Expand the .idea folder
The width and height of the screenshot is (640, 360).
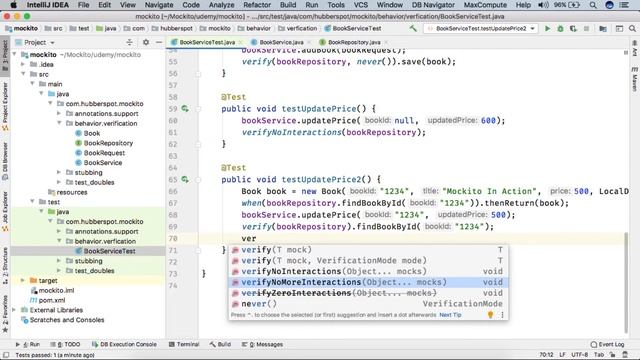(24, 64)
